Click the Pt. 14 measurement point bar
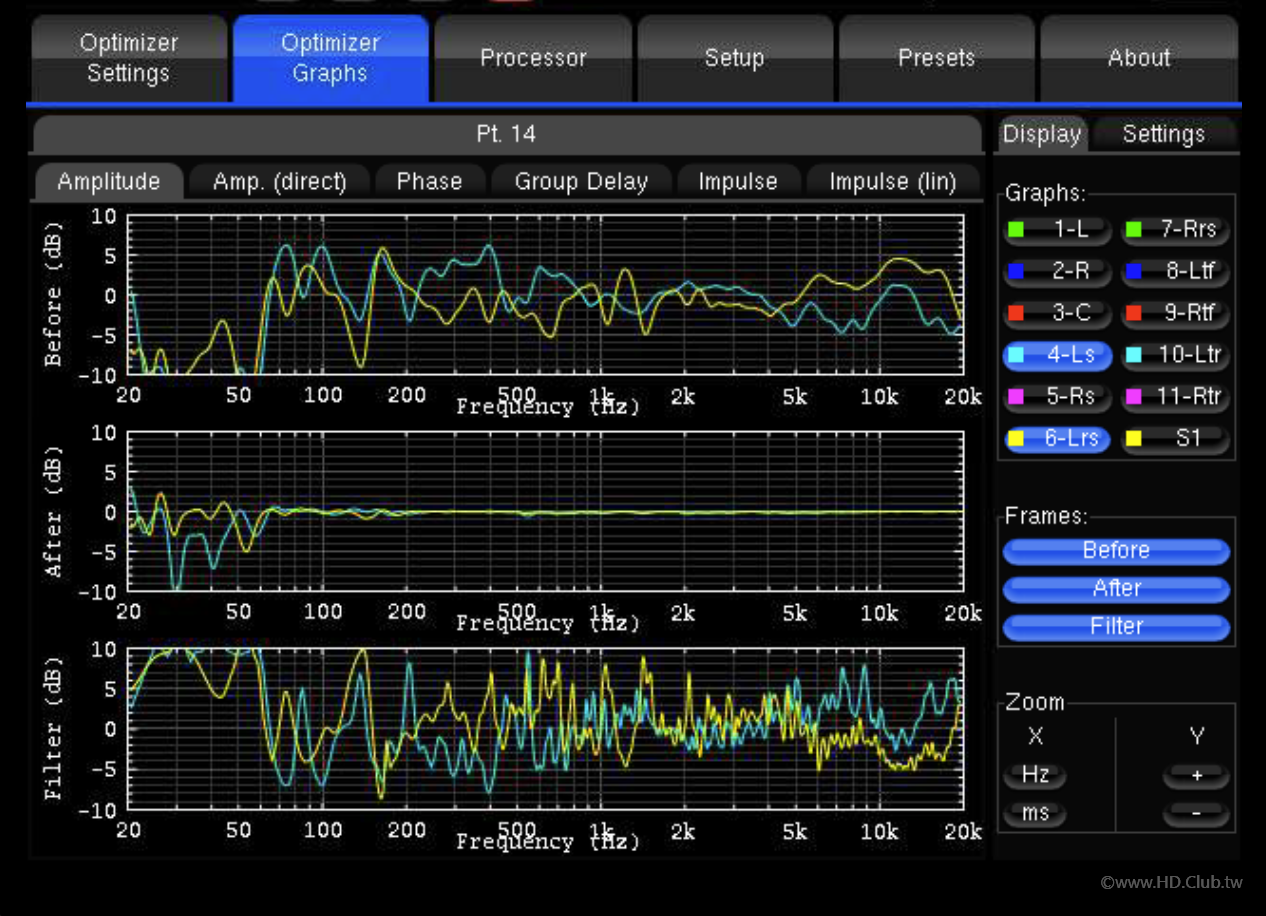This screenshot has width=1266, height=916. click(x=507, y=134)
